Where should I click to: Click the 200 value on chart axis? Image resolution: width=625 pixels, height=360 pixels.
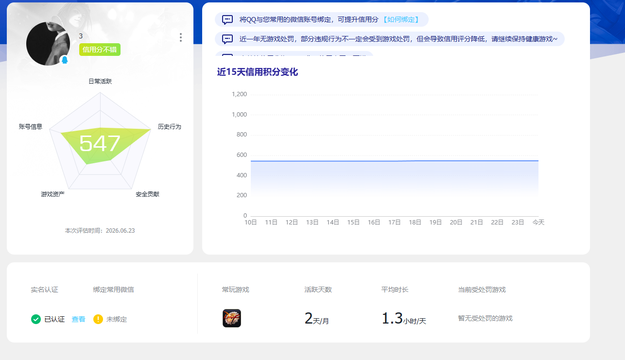tap(242, 195)
